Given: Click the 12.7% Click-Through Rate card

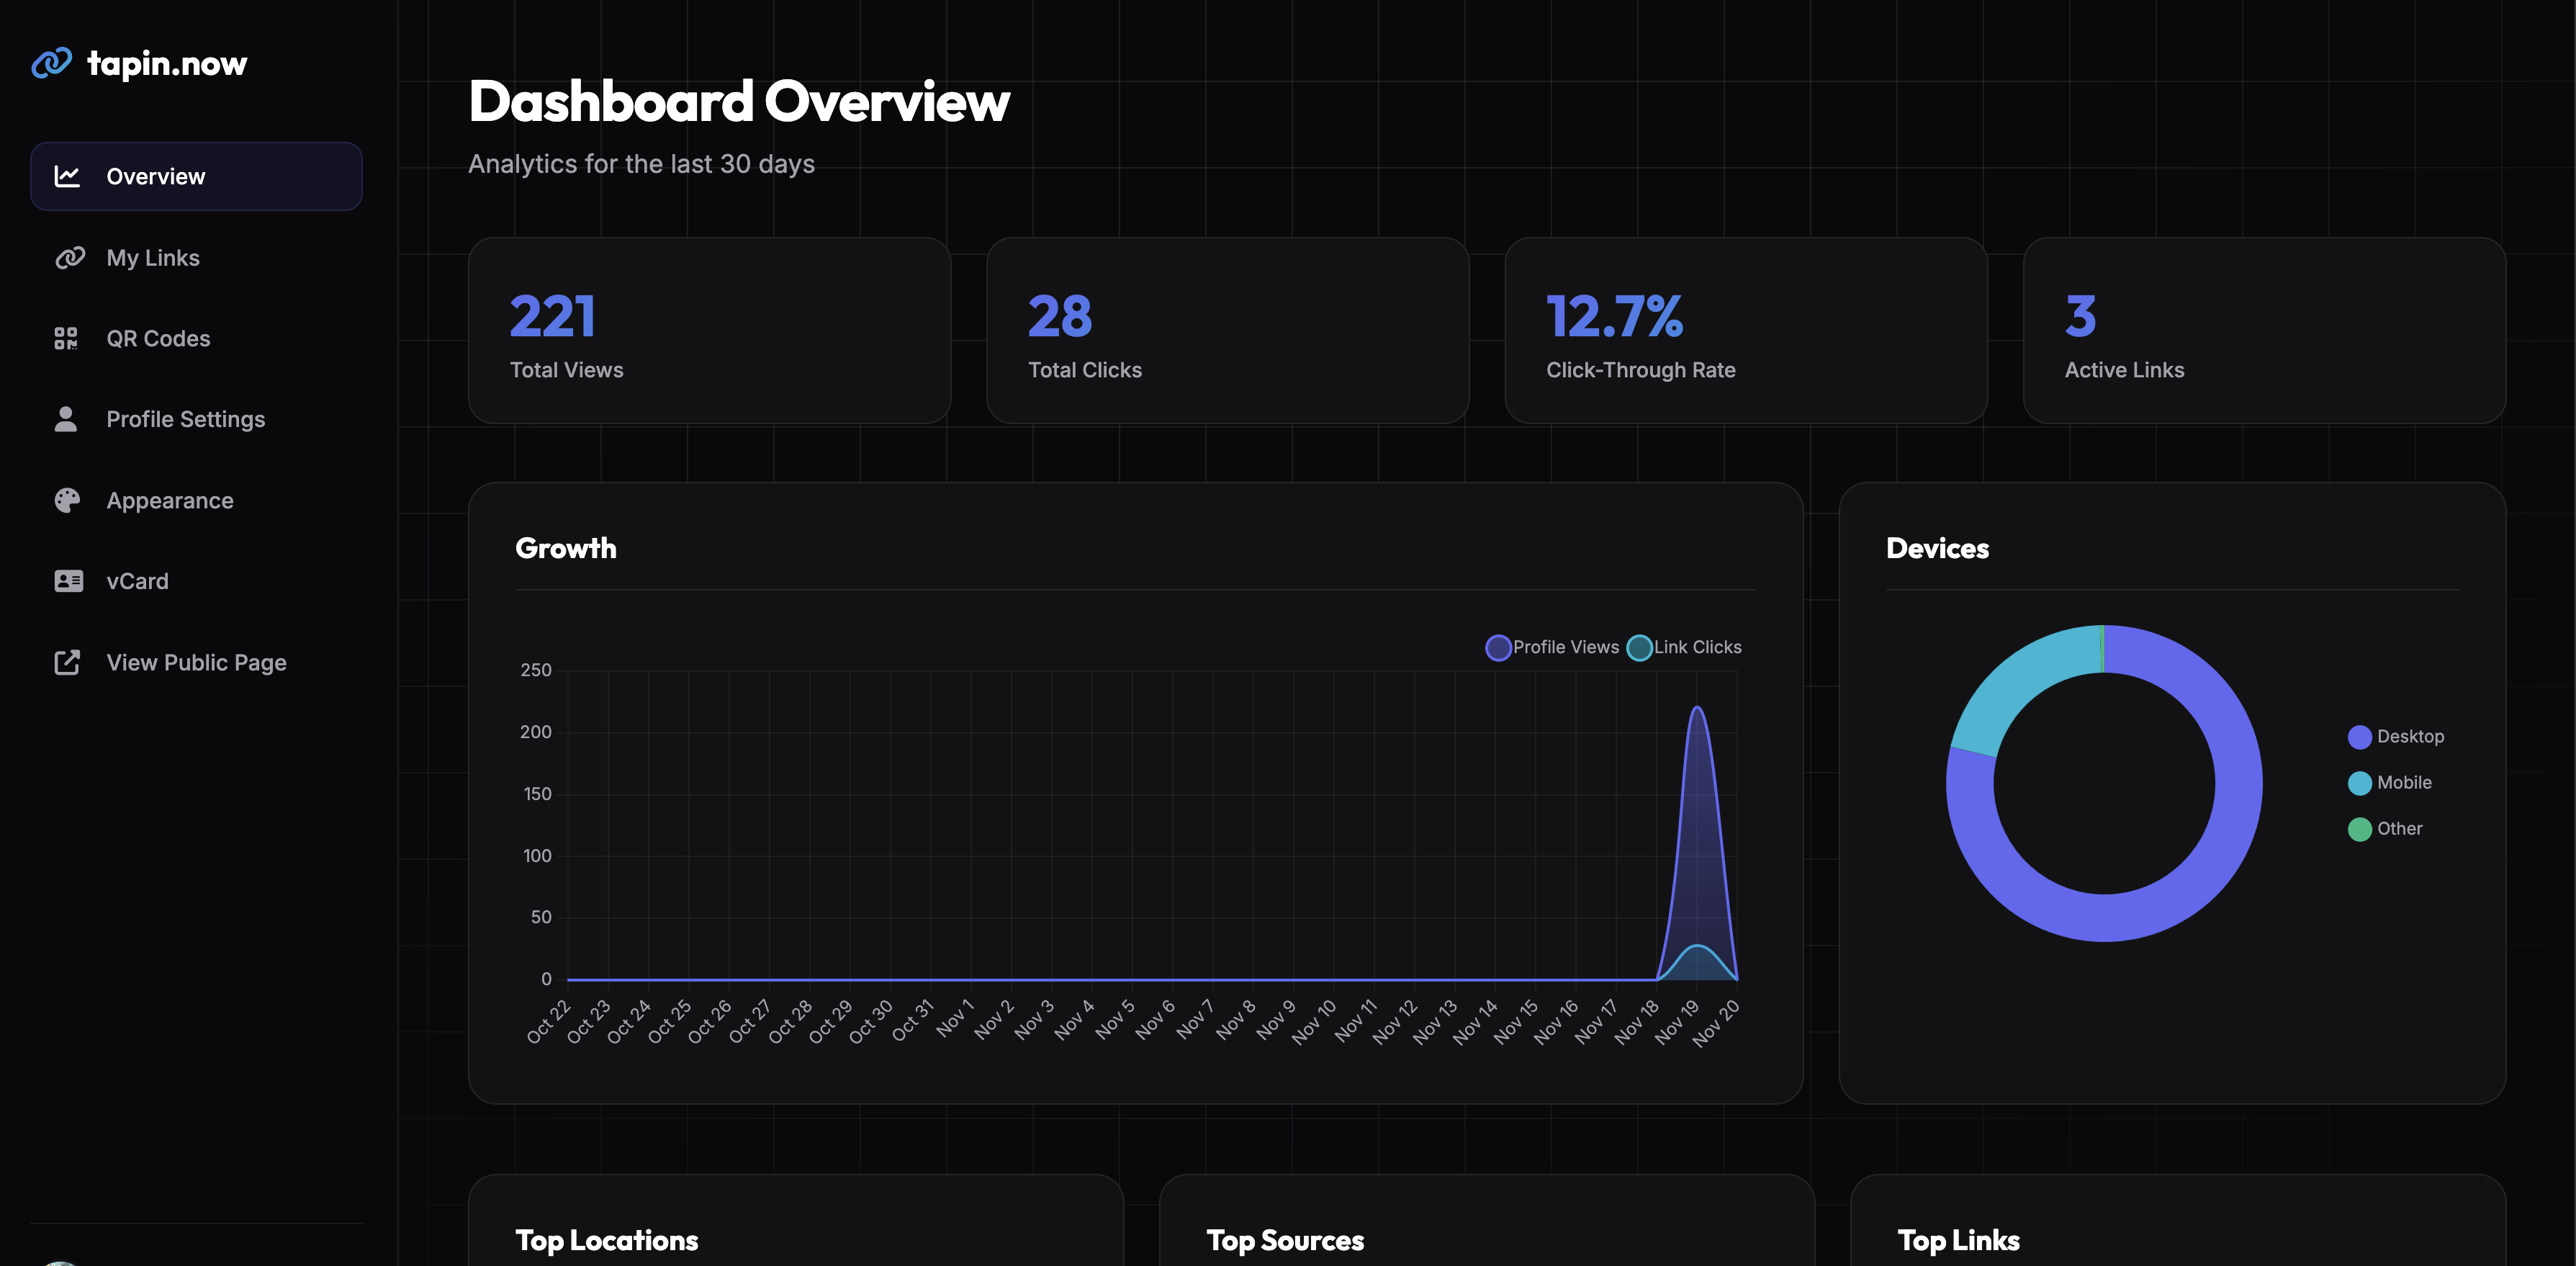Looking at the screenshot, I should click(1745, 330).
